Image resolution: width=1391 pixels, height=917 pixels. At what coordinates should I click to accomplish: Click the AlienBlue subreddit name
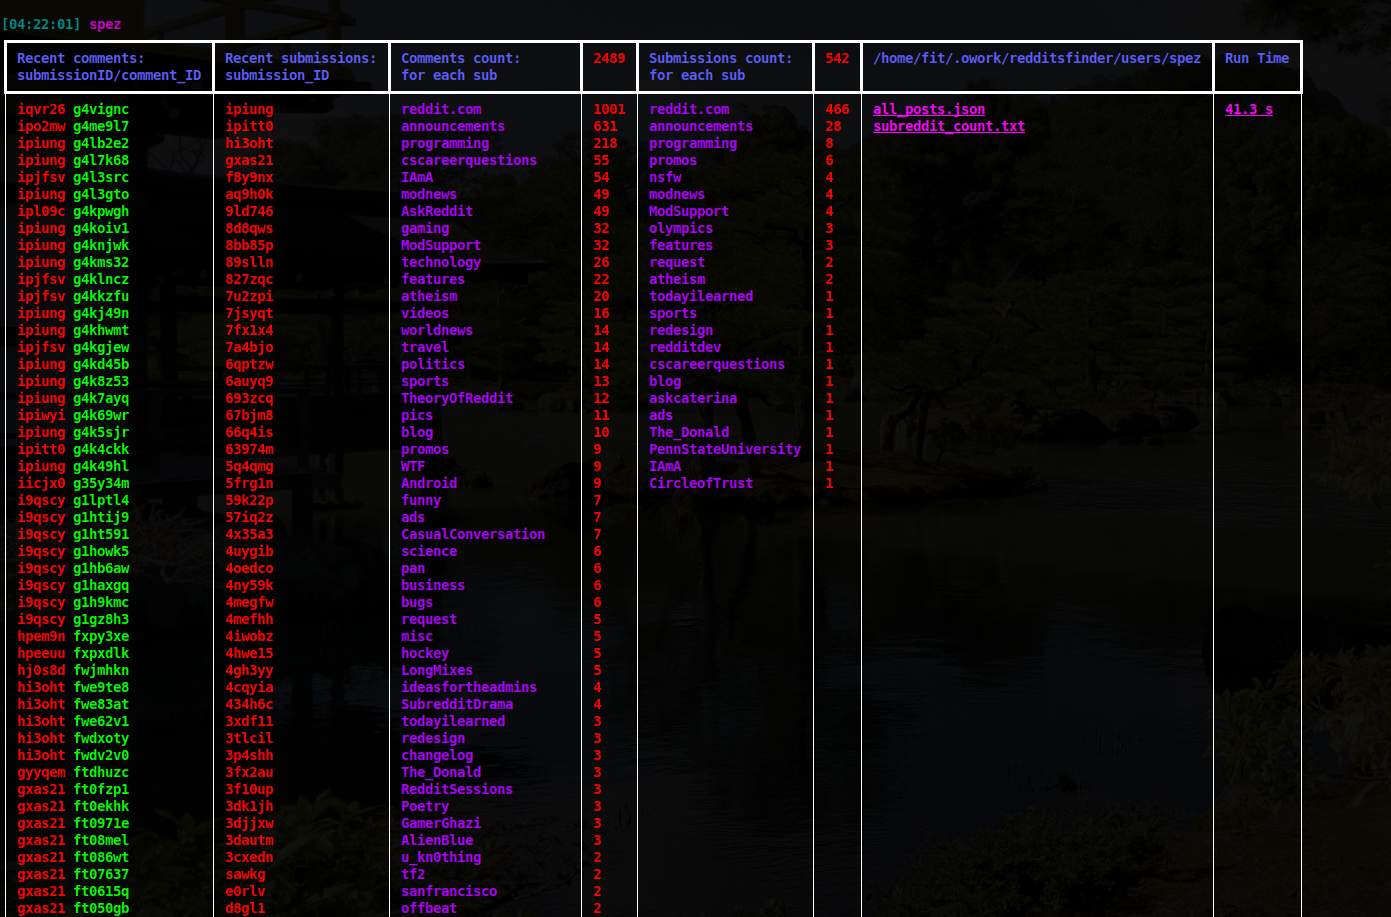coord(437,840)
